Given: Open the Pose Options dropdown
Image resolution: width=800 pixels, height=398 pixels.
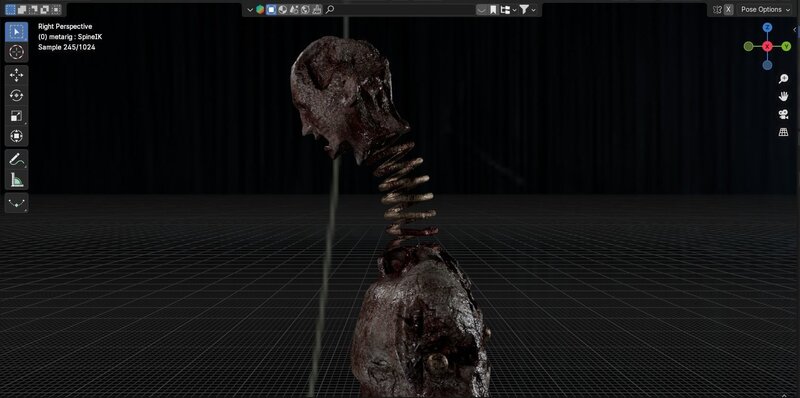Looking at the screenshot, I should [764, 9].
